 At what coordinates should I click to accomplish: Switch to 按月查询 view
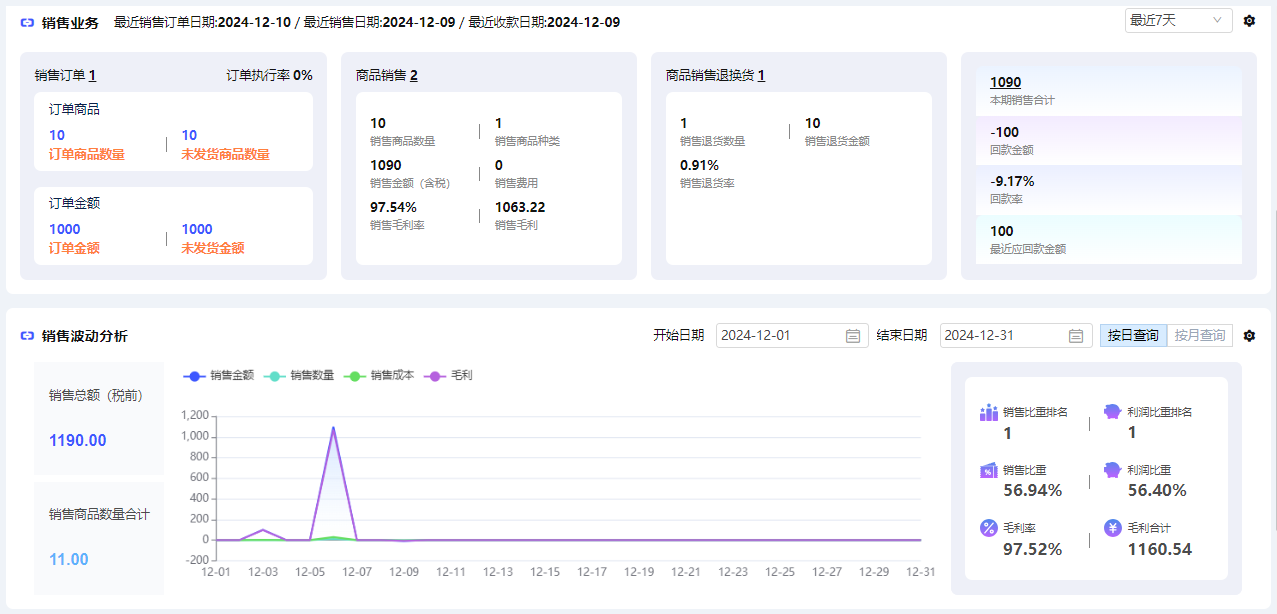tap(1199, 336)
